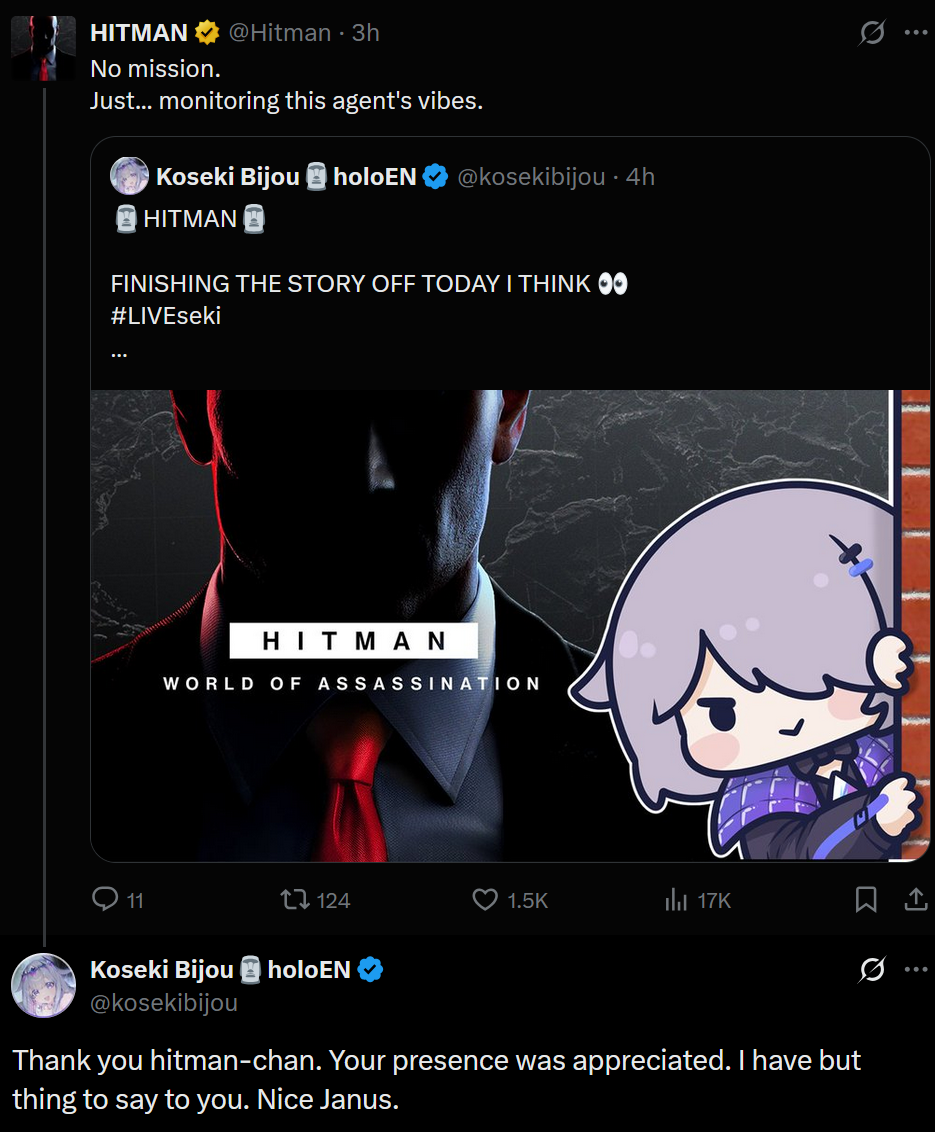Open the @Hitman handle link
Viewport: 935px width, 1132px height.
click(279, 32)
